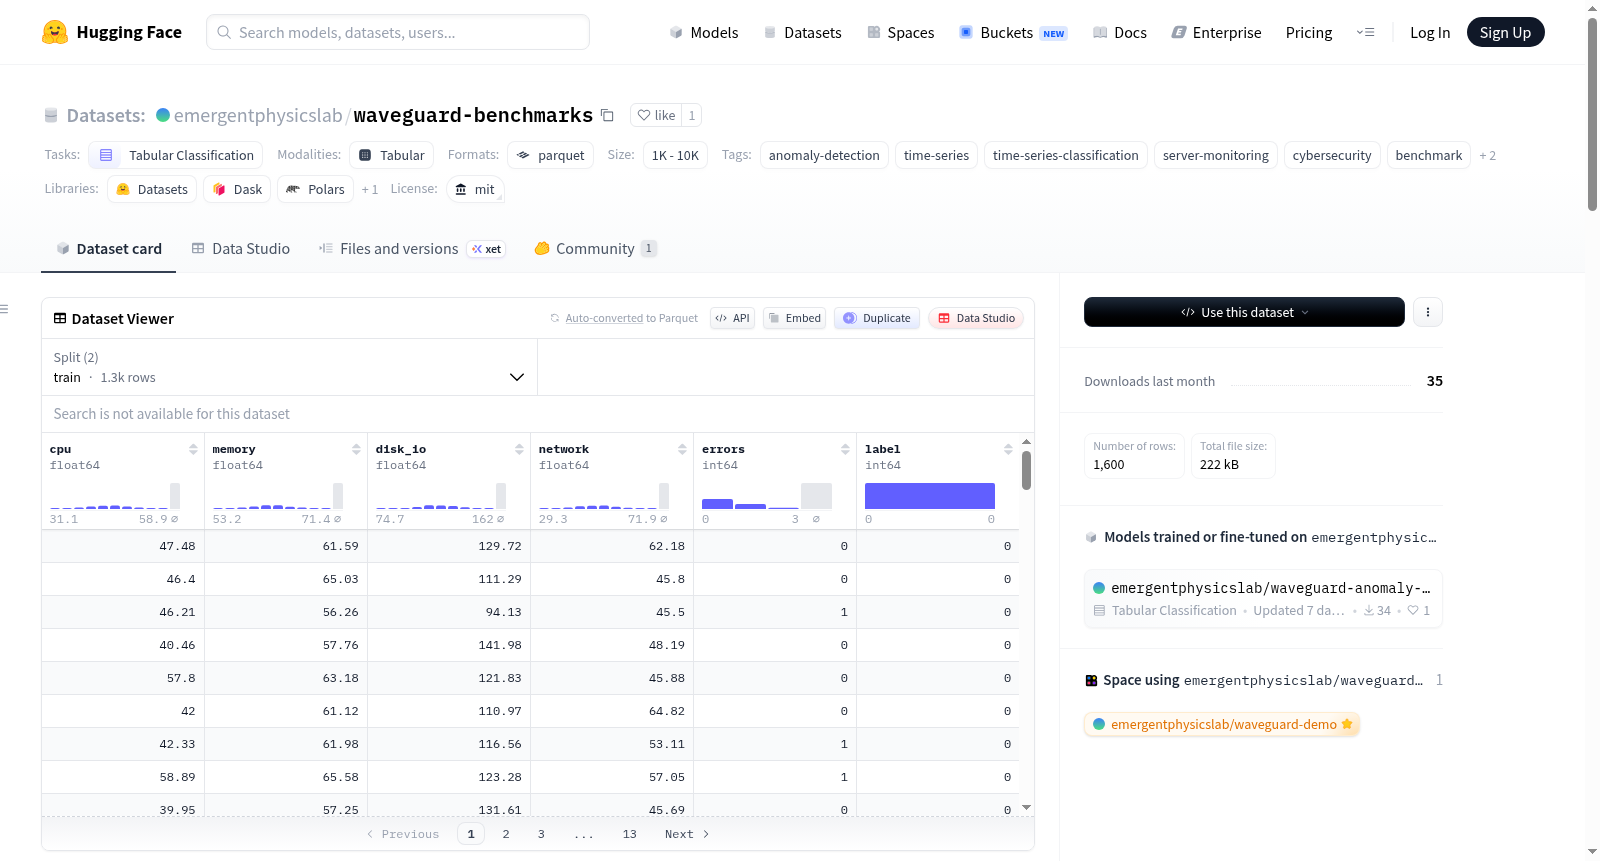Copy dataset name with the copy icon

[607, 115]
